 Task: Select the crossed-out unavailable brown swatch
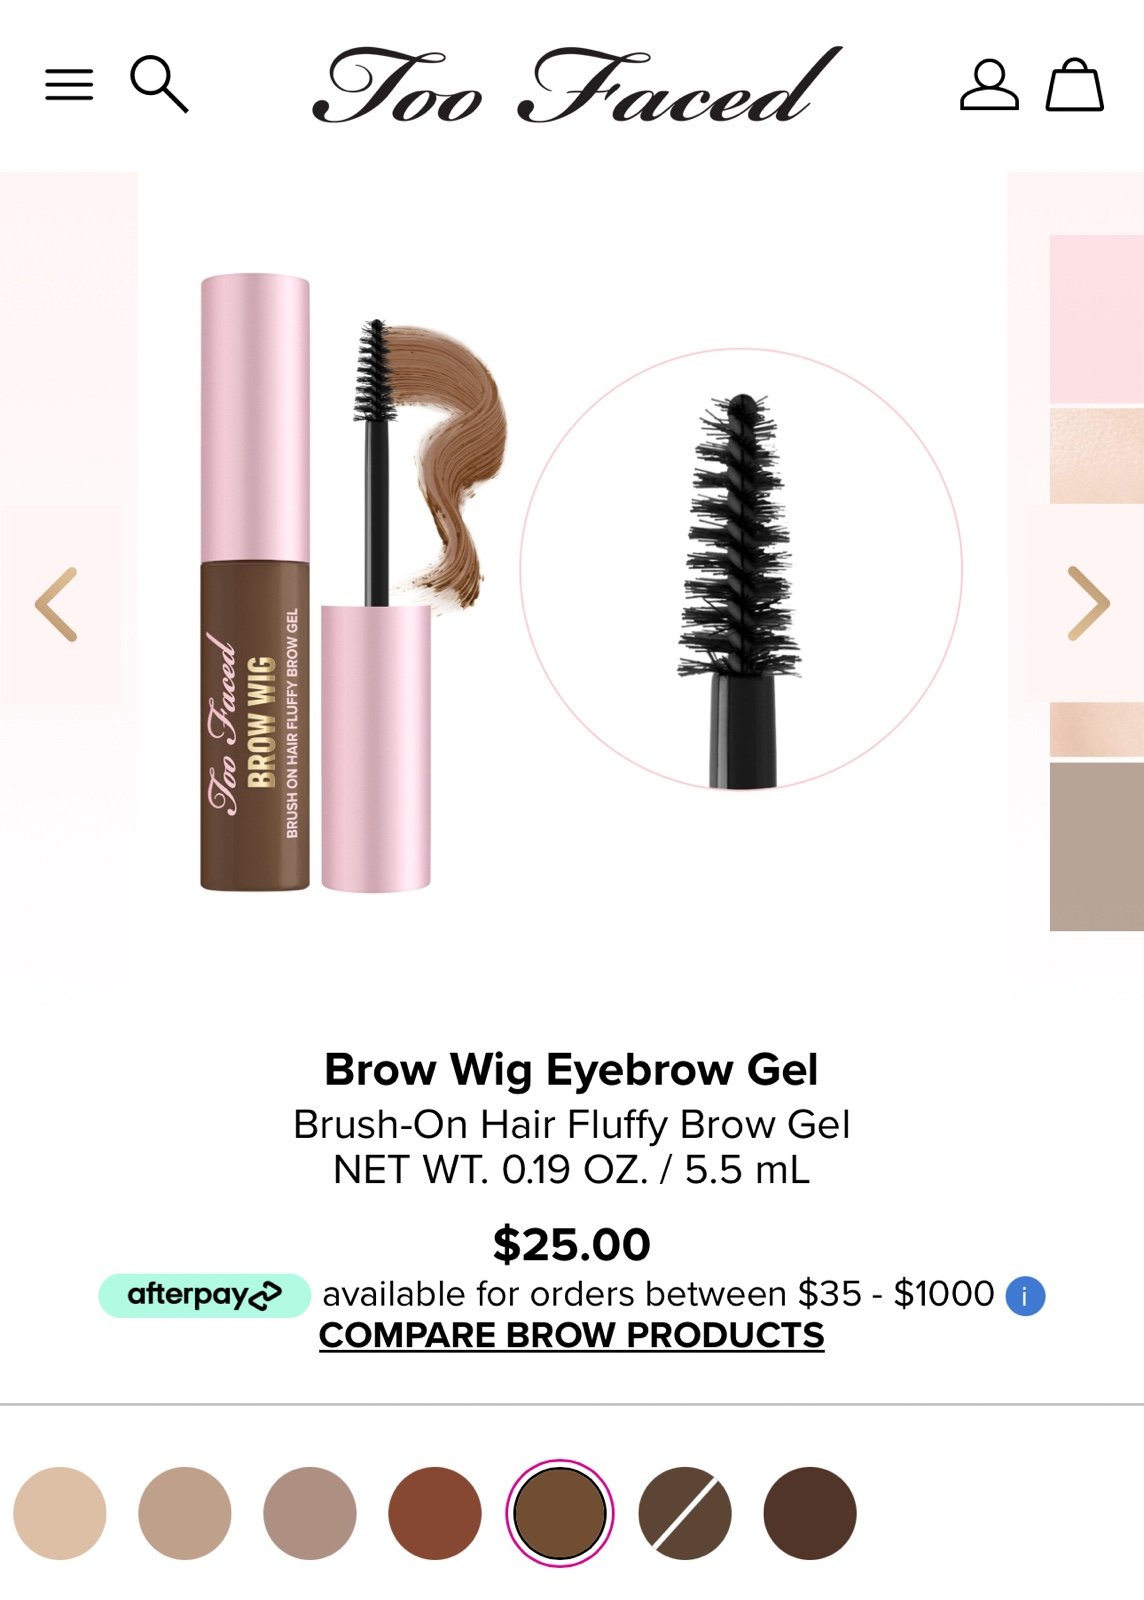pos(685,1513)
